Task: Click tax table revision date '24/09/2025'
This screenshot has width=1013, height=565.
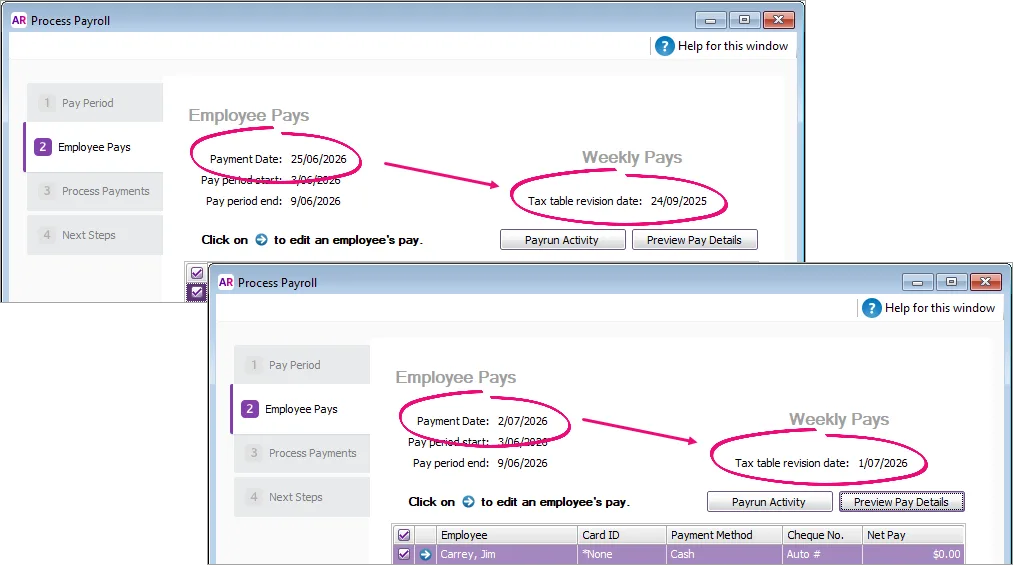Action: [x=679, y=201]
